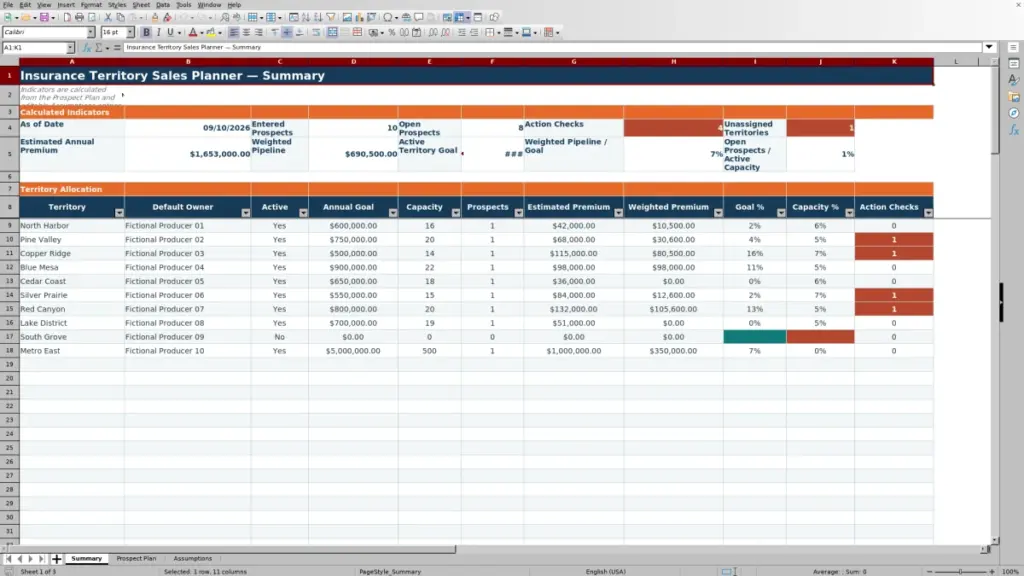Click the Name Box showing A1:K1

34,48
